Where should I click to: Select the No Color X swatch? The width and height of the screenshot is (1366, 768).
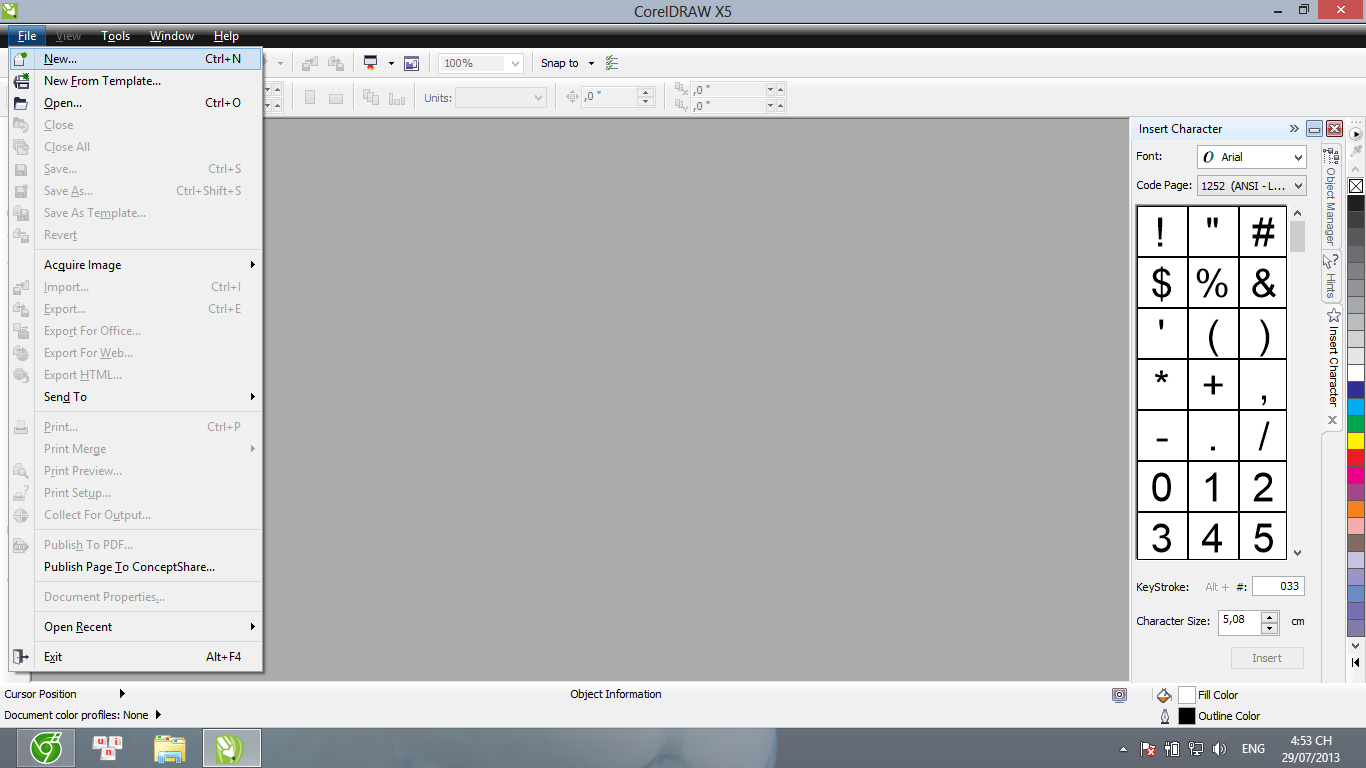1356,186
